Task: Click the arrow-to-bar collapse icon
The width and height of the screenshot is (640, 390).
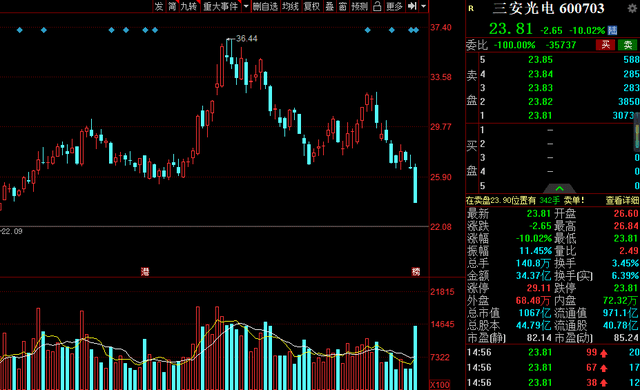Action: pos(412,6)
